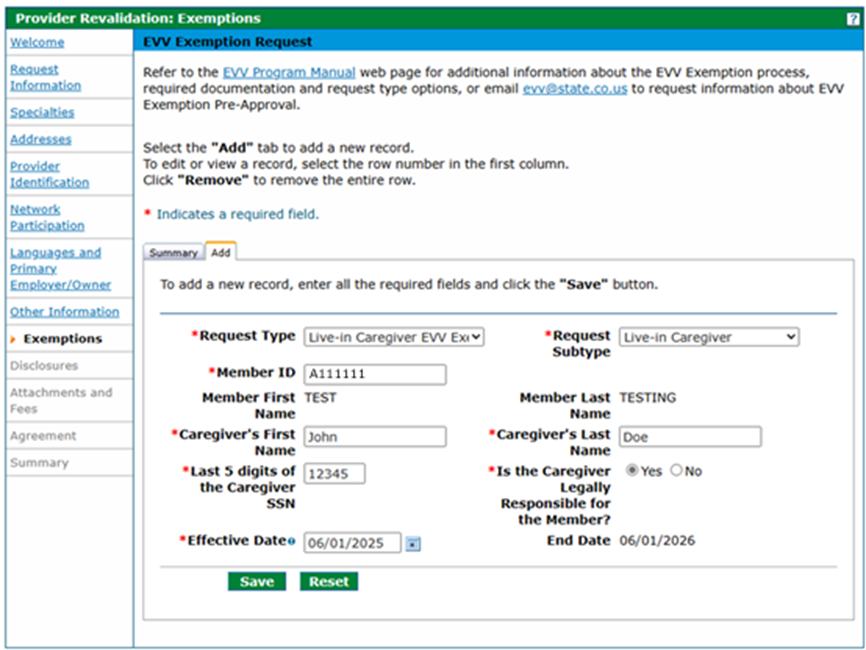Go to Welcome in sidebar
866x650 pixels.
click(x=37, y=43)
